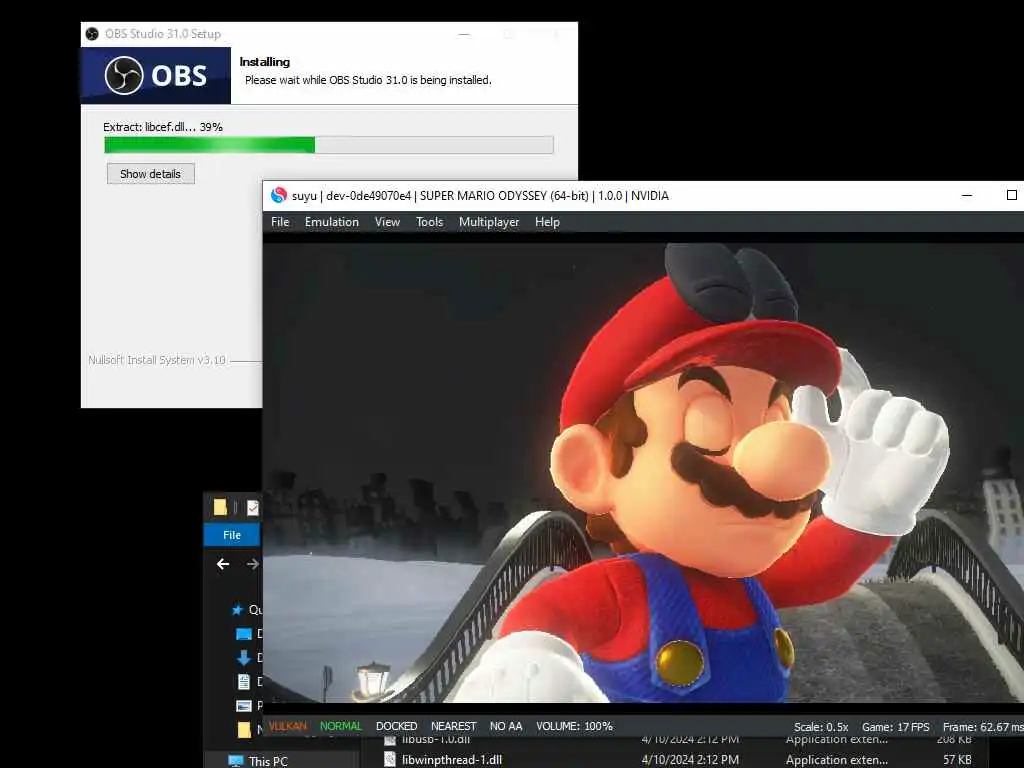Image resolution: width=1024 pixels, height=768 pixels.
Task: Open the Desktop icon in Explorer sidebar
Action: (244, 633)
